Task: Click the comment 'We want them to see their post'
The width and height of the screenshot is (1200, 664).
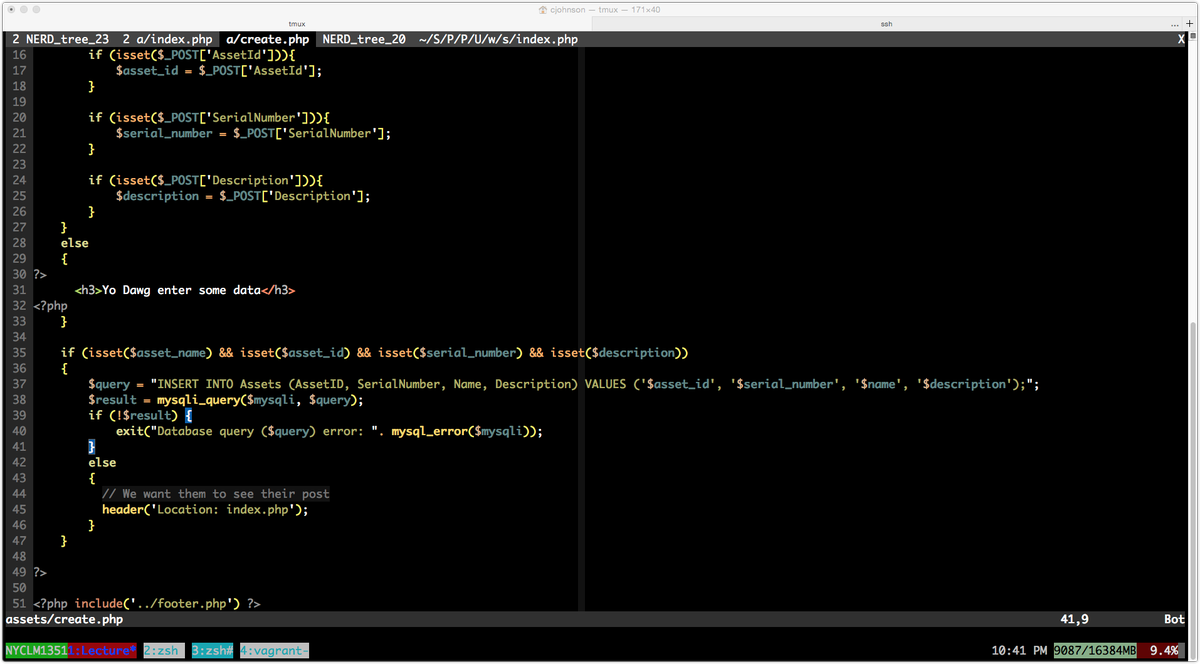Action: 215,494
